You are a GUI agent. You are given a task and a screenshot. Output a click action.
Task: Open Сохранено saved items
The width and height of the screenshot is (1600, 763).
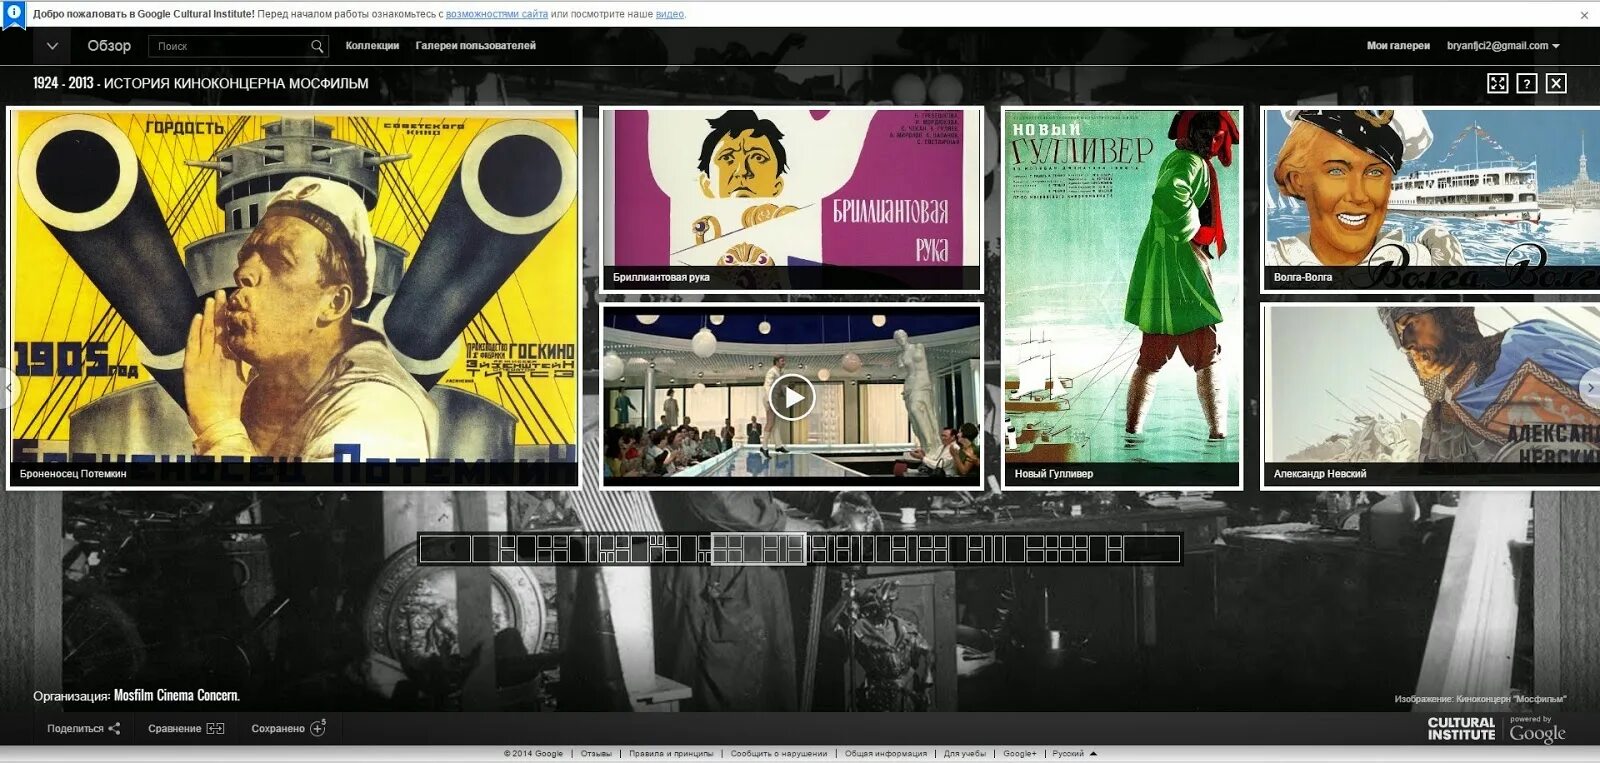point(288,728)
